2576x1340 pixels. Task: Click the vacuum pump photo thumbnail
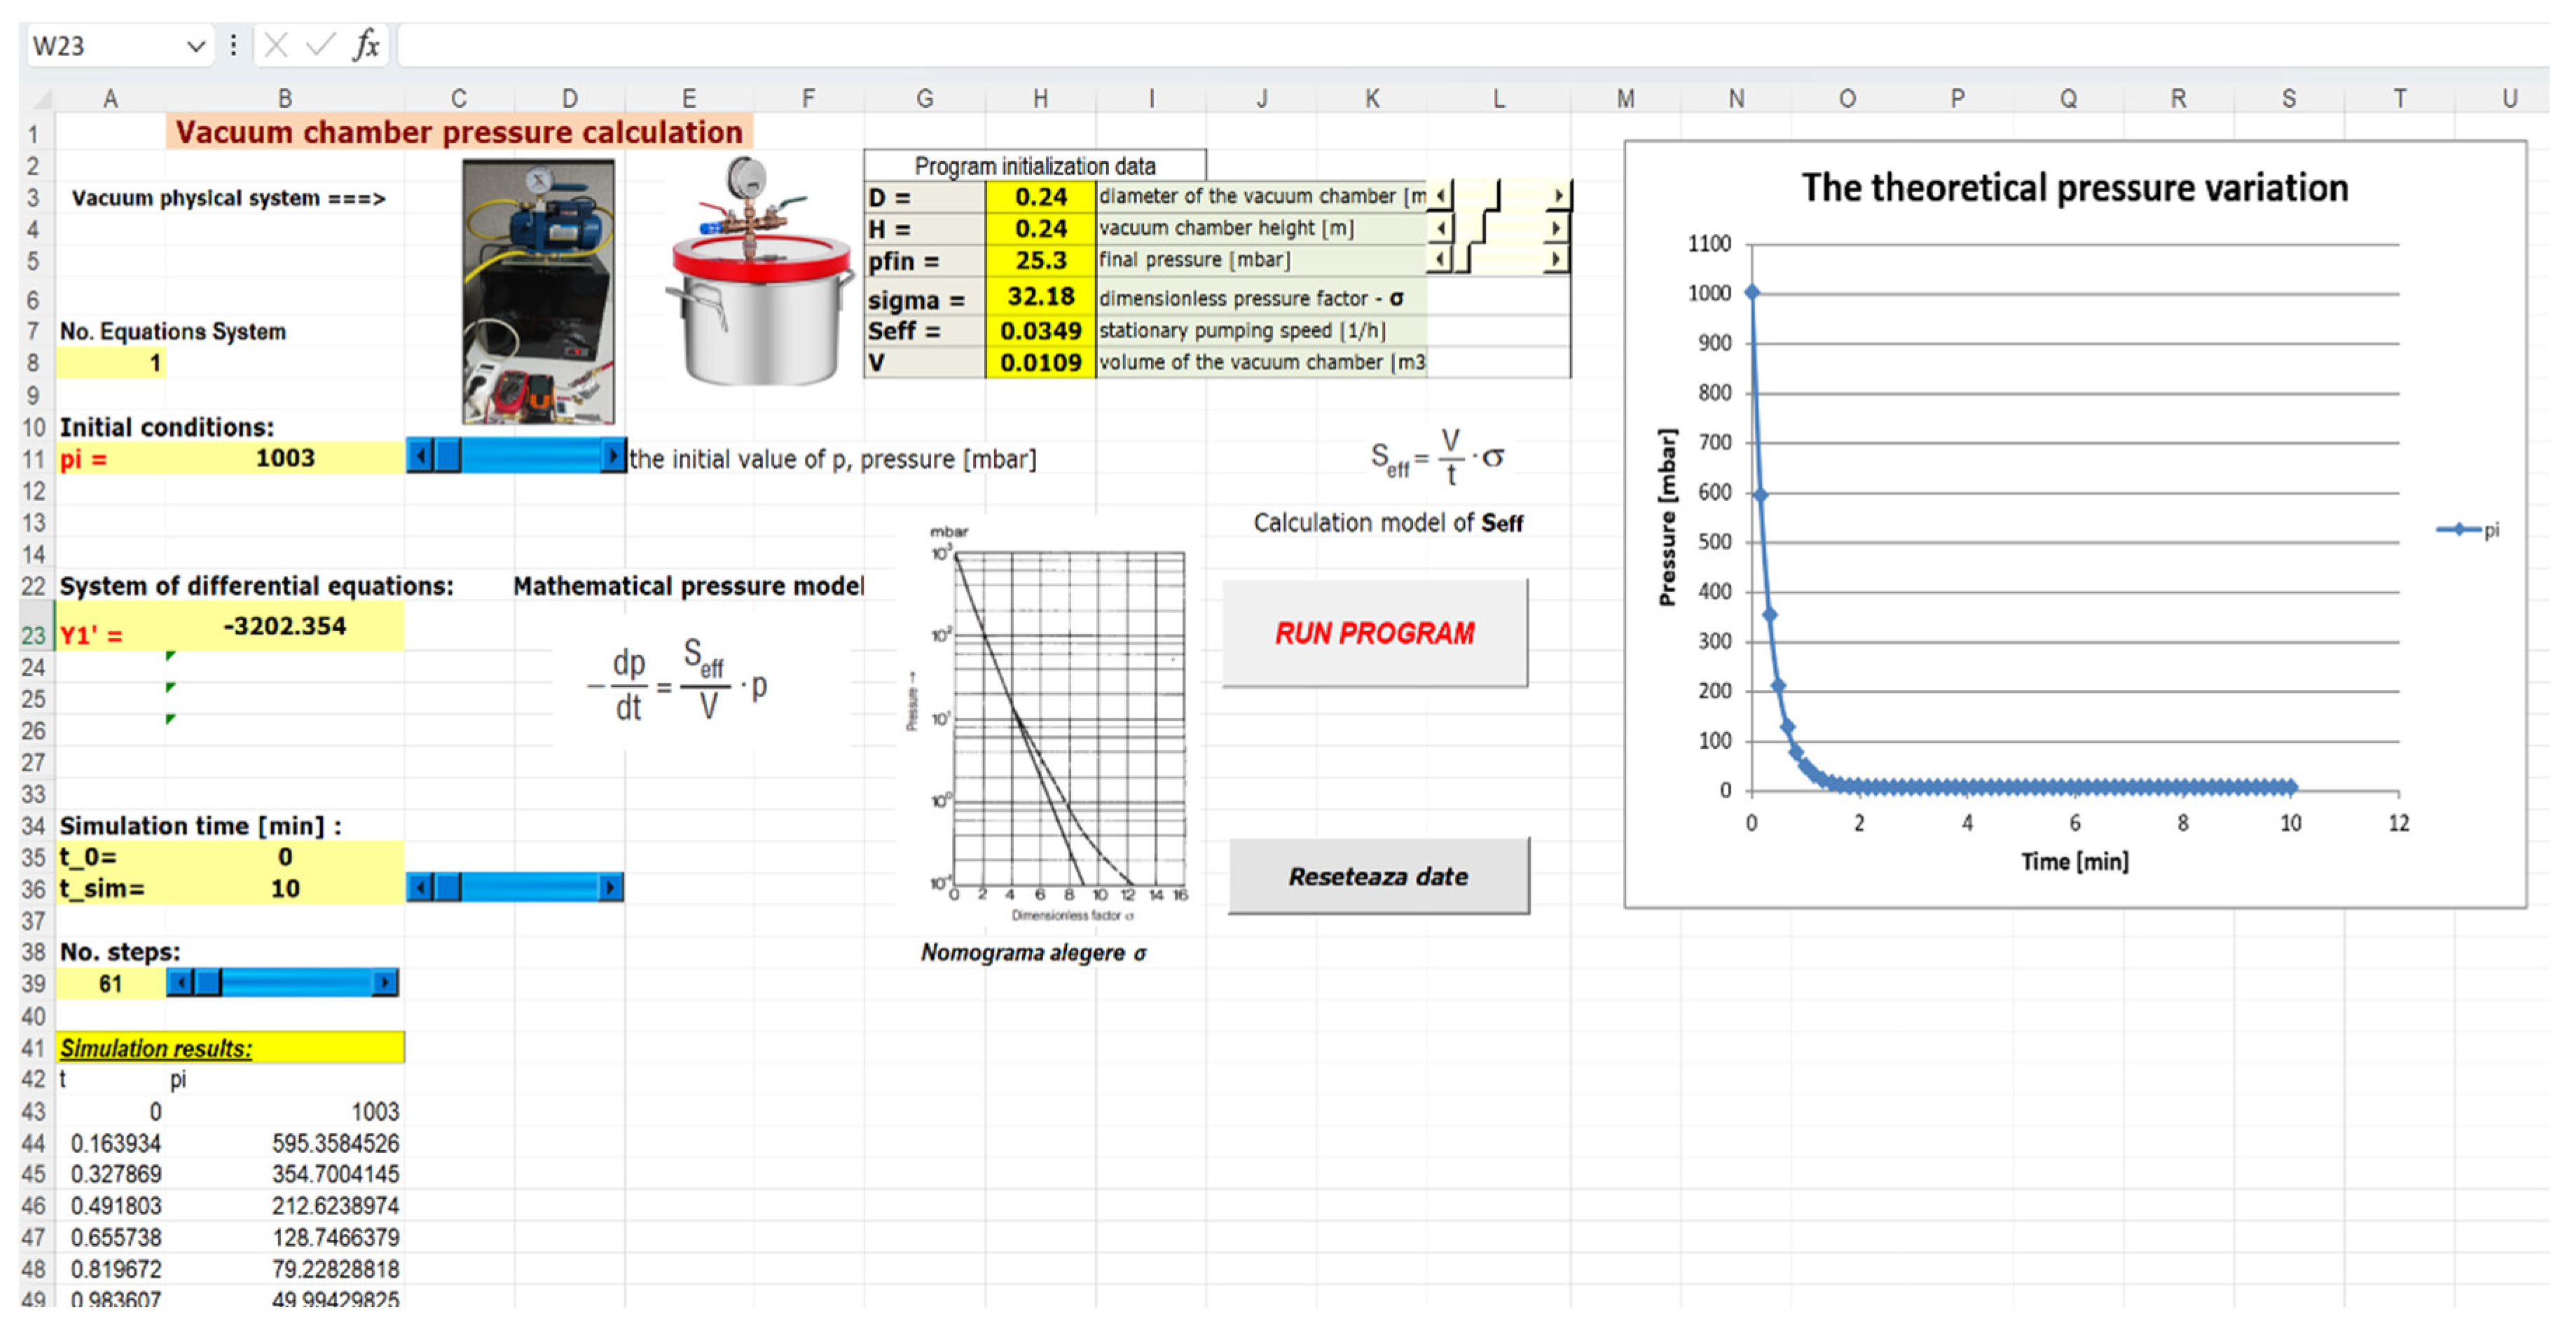(538, 292)
